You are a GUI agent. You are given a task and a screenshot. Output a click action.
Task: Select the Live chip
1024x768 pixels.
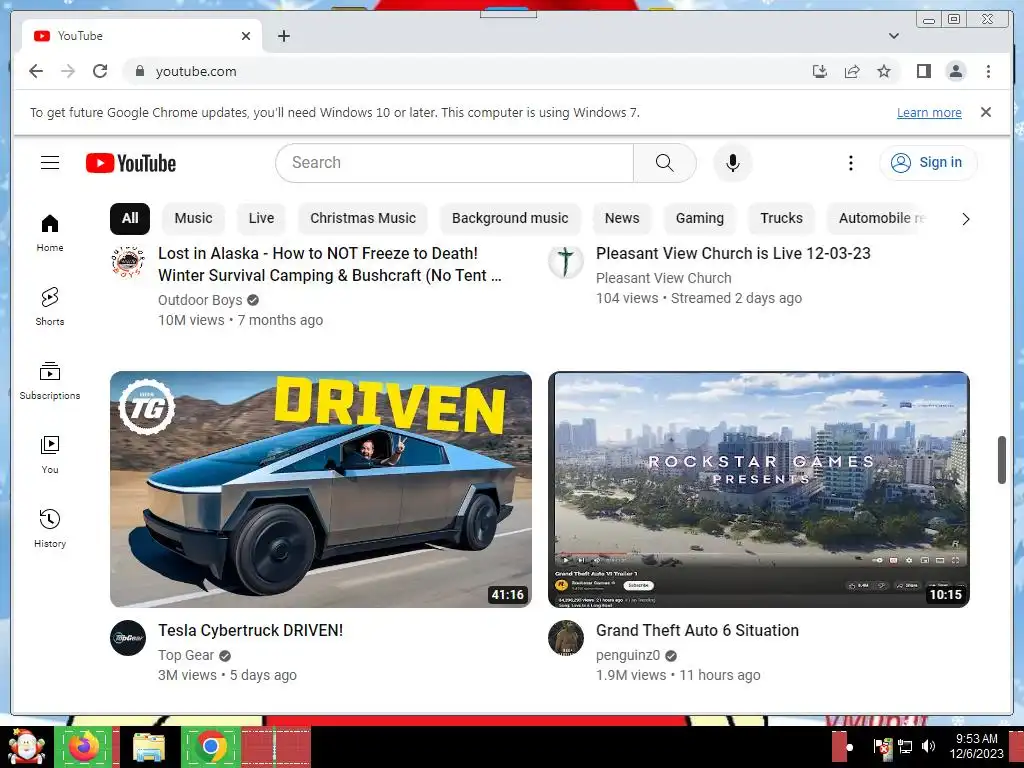point(261,218)
